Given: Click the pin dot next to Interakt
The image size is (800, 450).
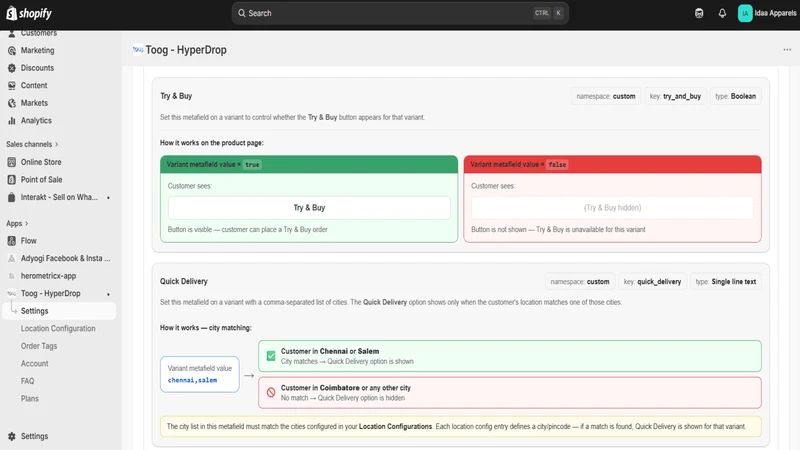Looking at the screenshot, I should [x=108, y=197].
